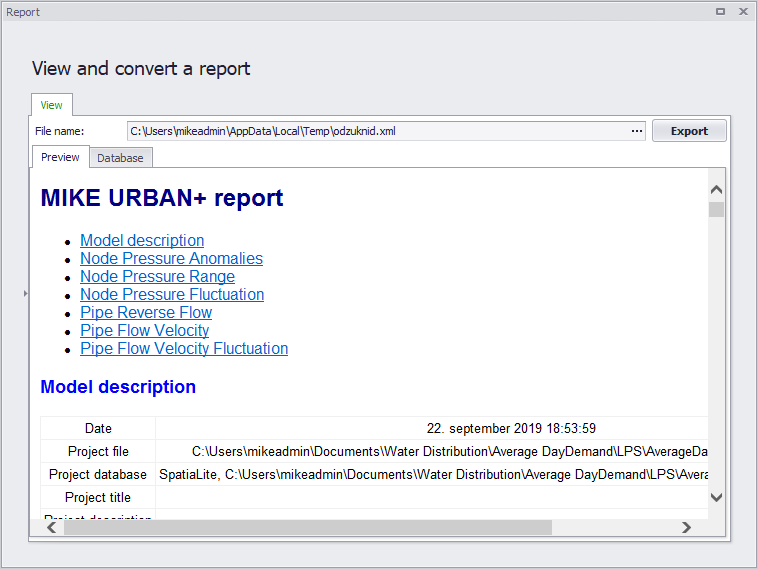Select the Project file row label

(x=98, y=452)
